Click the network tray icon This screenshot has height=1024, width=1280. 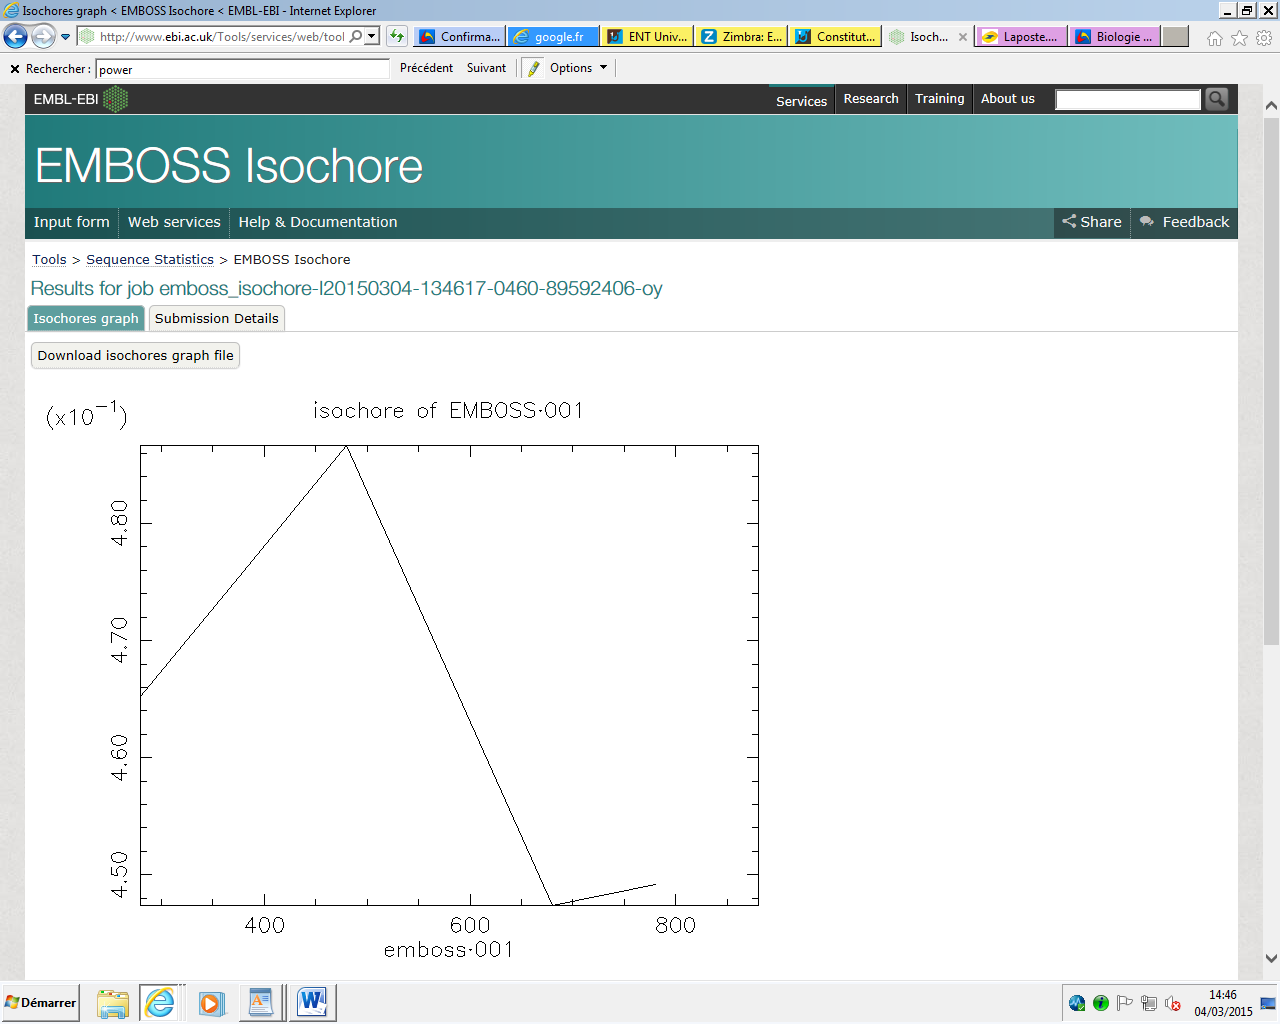1149,1003
